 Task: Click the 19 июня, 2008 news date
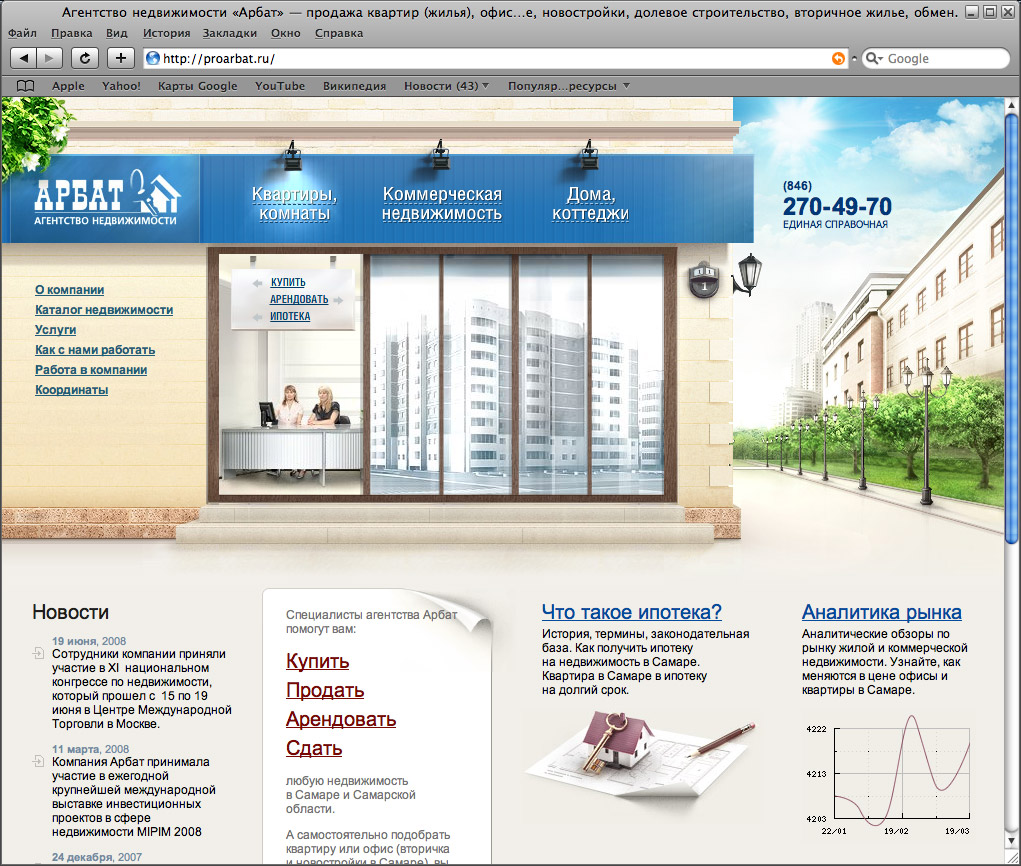(x=89, y=641)
